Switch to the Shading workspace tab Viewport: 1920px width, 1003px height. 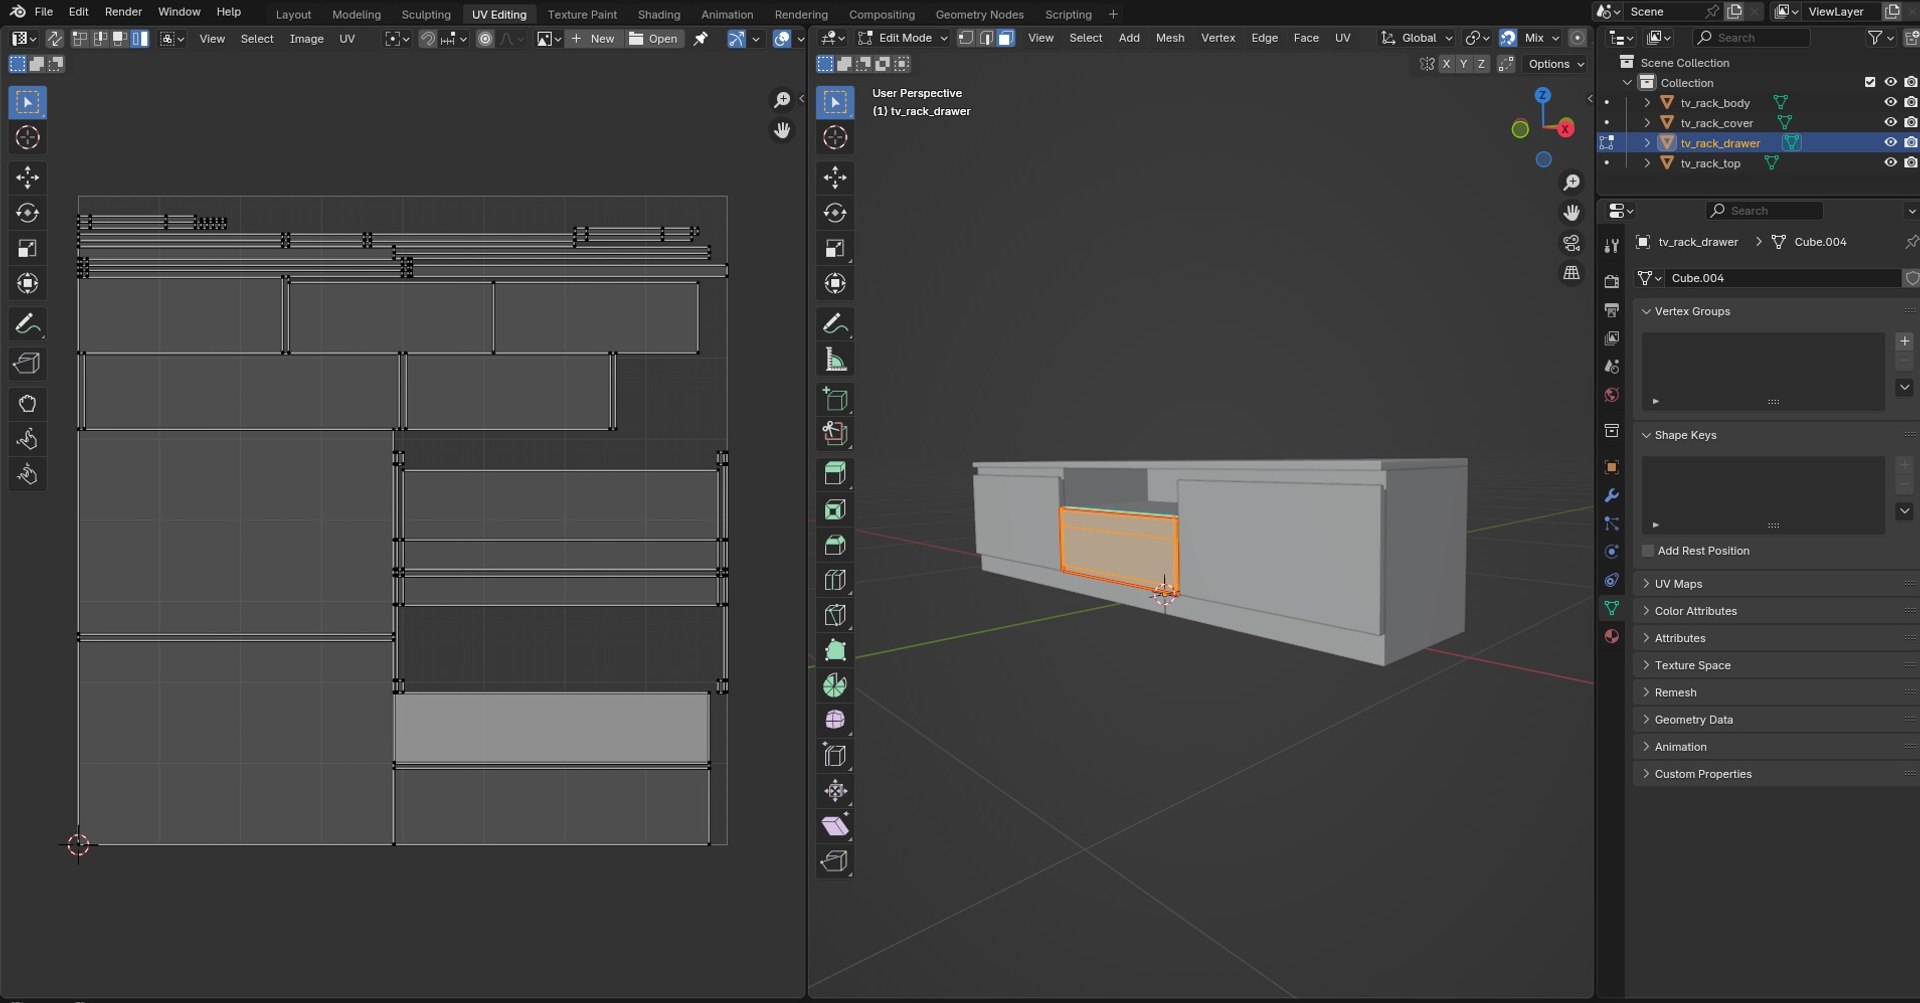pyautogui.click(x=658, y=14)
